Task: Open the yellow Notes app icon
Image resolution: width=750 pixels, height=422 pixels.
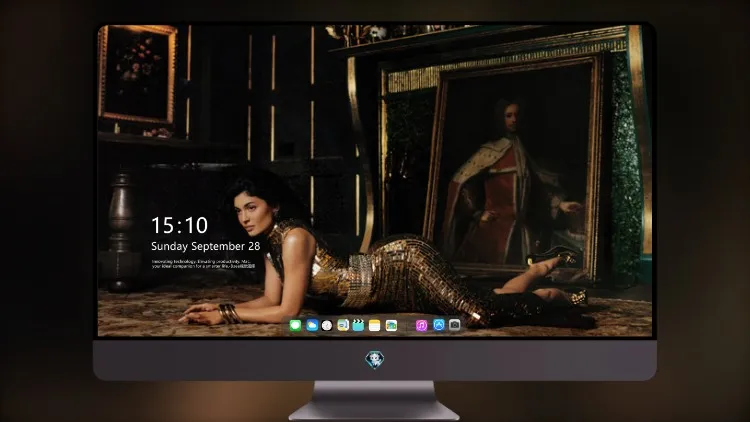Action: coord(375,325)
